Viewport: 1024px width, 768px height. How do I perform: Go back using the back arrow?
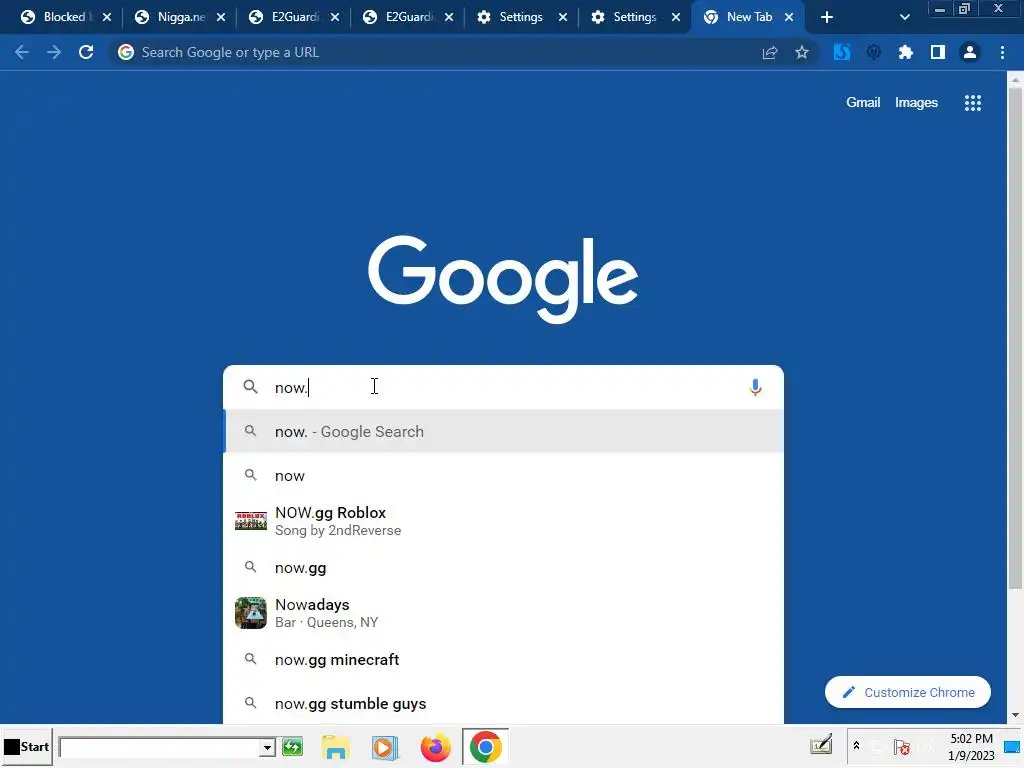pos(22,52)
